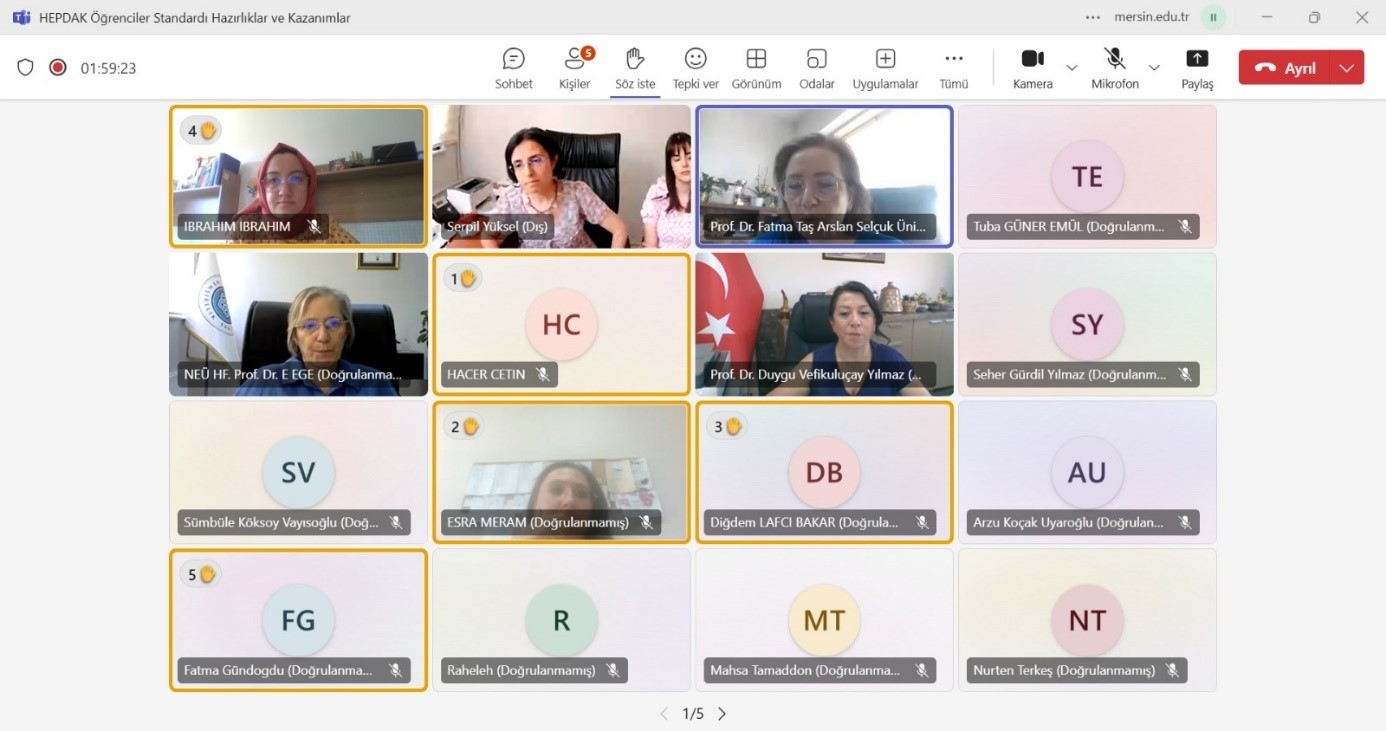Image resolution: width=1386 pixels, height=731 pixels.
Task: Go to previous participants page
Action: pyautogui.click(x=664, y=714)
